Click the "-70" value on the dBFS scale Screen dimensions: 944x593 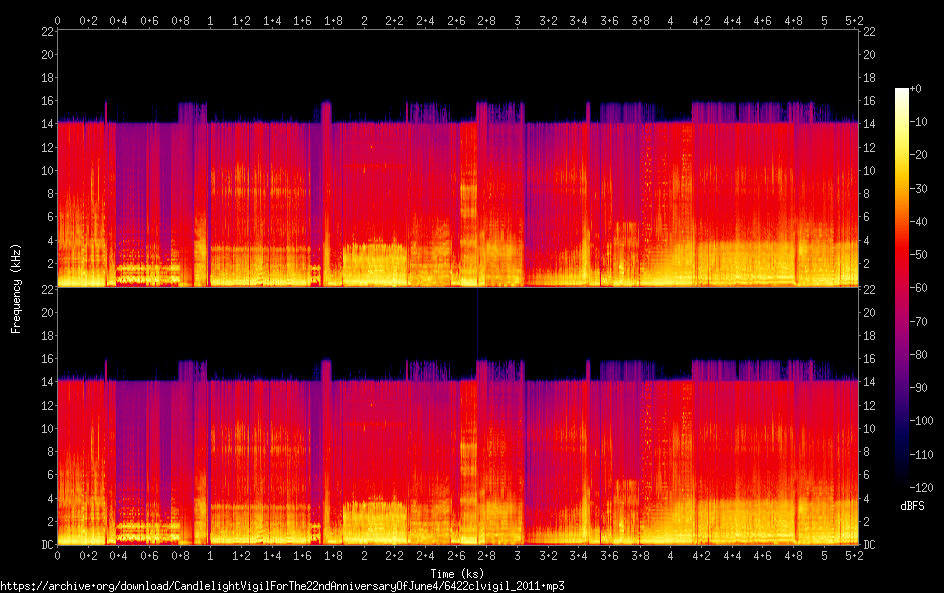918,321
